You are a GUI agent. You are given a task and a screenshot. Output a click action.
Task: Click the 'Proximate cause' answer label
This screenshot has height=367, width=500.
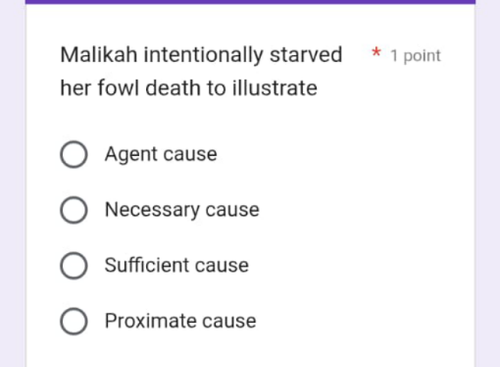point(180,321)
